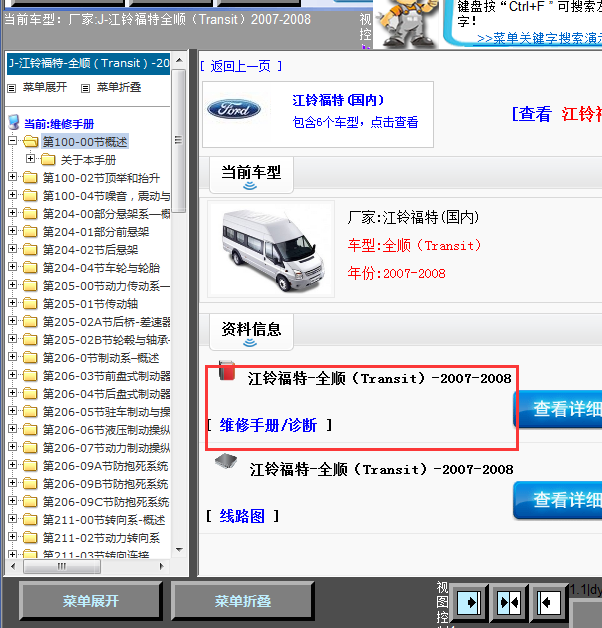
Task: Open the 资料信息 tab
Action: (251, 332)
